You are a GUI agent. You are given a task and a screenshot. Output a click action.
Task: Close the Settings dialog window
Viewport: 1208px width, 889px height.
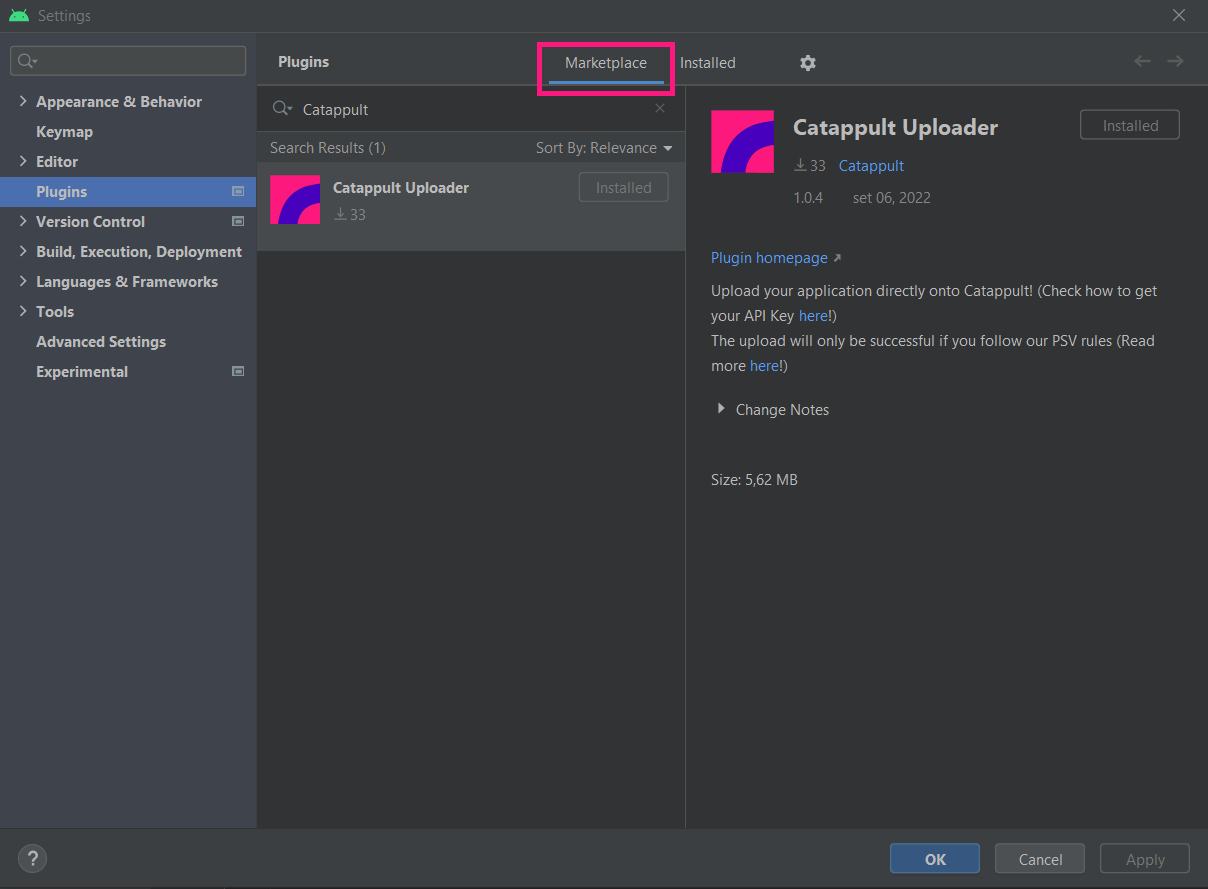pos(1179,15)
